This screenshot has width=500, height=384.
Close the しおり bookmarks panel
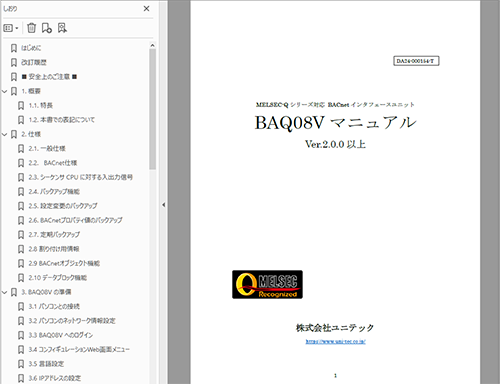click(146, 9)
